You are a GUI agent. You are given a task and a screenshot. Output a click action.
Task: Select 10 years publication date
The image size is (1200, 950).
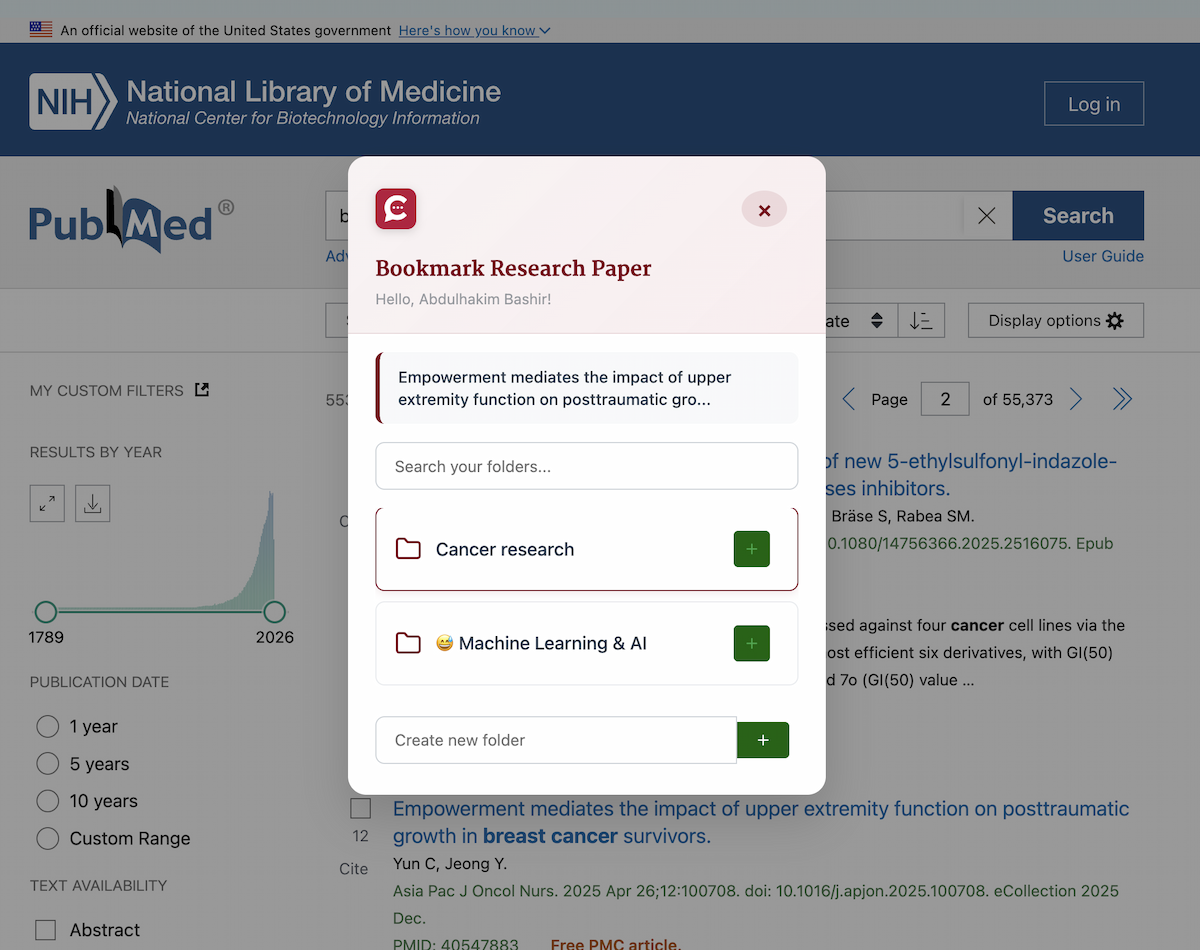coord(48,801)
